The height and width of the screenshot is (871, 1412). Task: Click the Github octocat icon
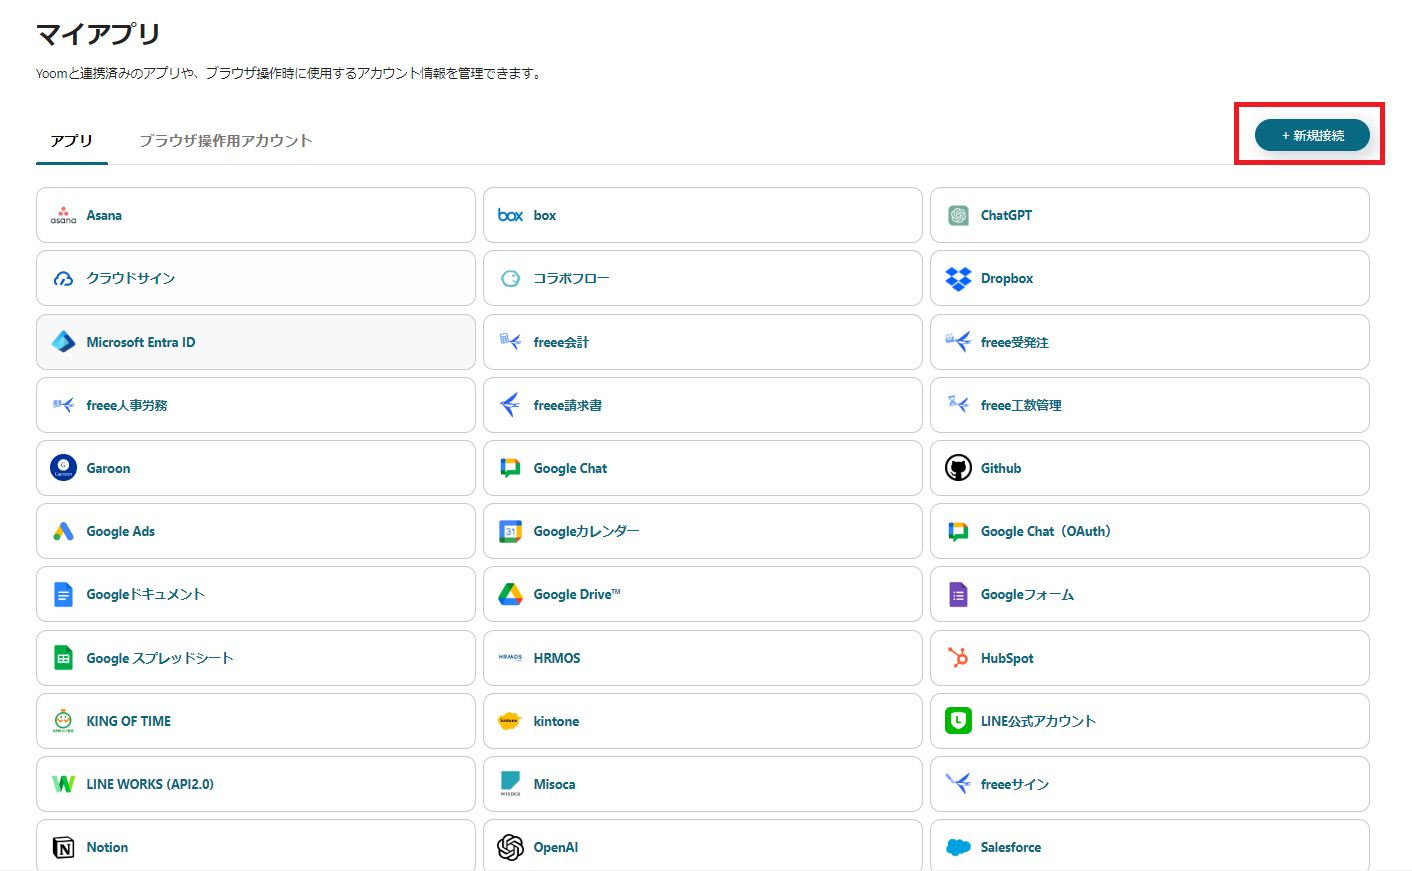[958, 468]
